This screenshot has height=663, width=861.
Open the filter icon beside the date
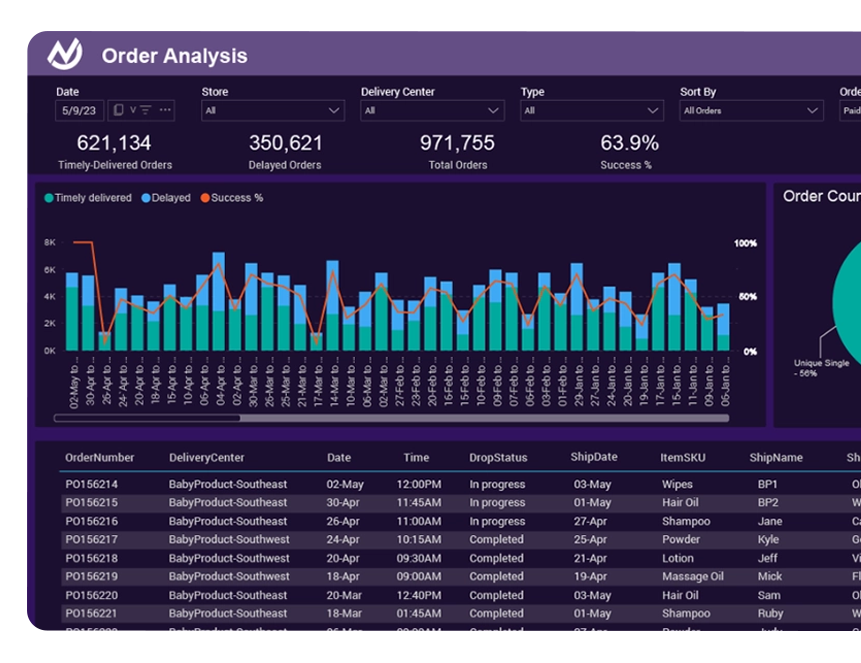pyautogui.click(x=146, y=110)
